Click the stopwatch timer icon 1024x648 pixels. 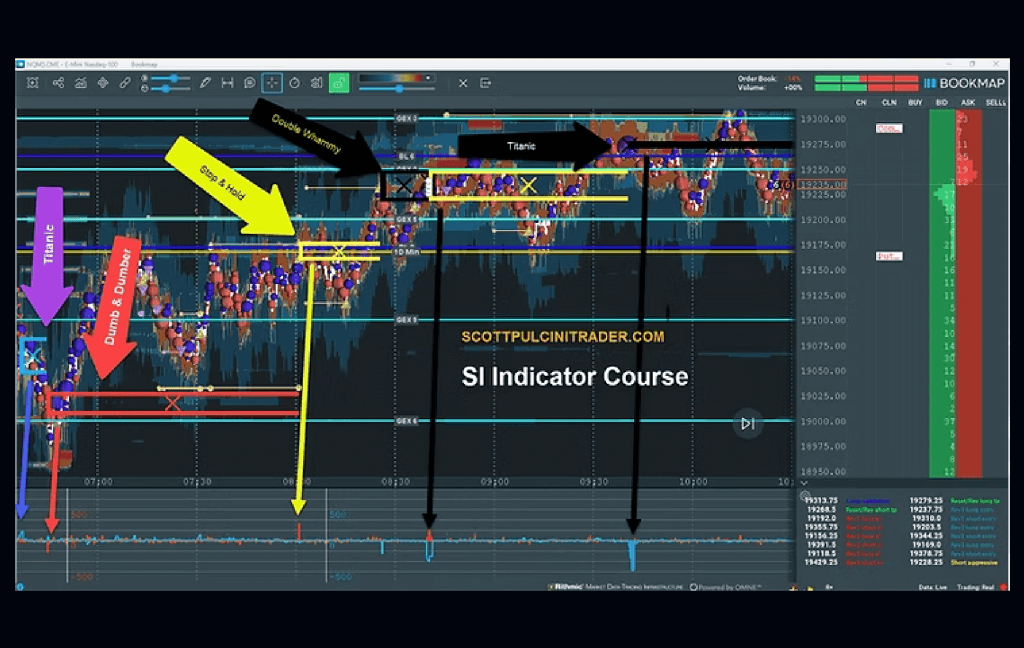[x=295, y=83]
